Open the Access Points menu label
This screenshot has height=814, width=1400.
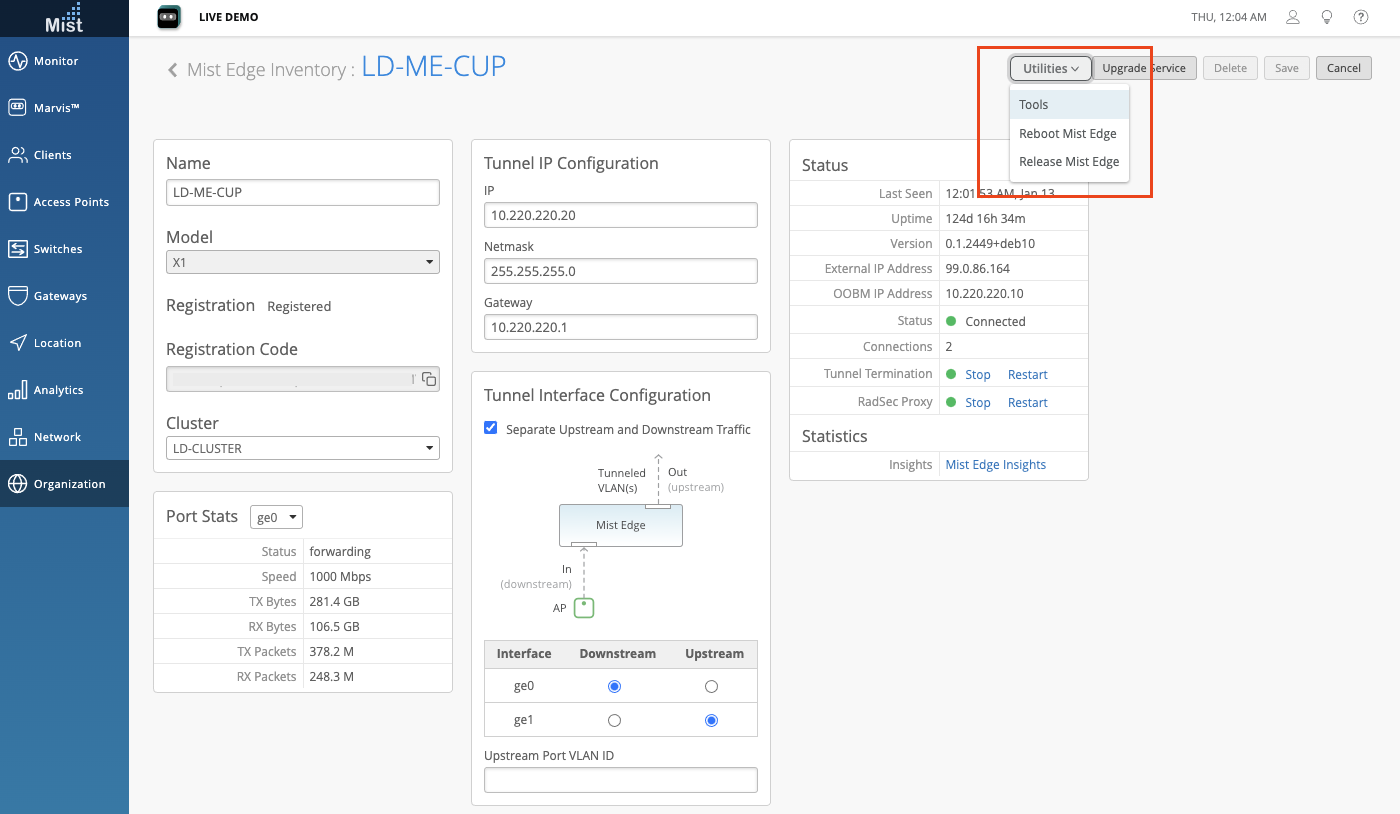pos(72,202)
